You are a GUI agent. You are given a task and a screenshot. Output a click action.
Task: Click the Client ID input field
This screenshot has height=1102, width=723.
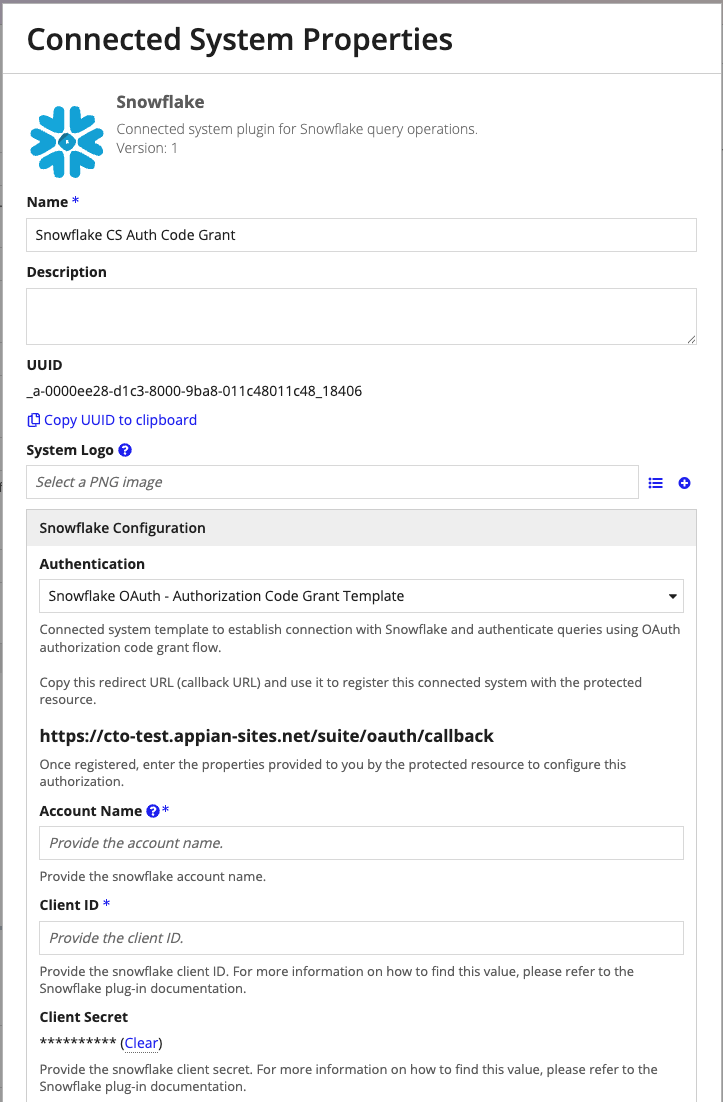(x=361, y=938)
